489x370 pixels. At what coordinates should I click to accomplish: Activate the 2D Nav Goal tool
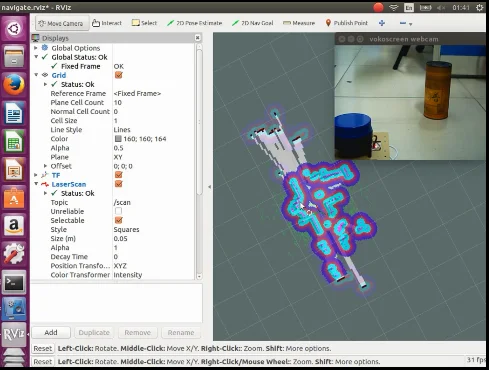252,23
